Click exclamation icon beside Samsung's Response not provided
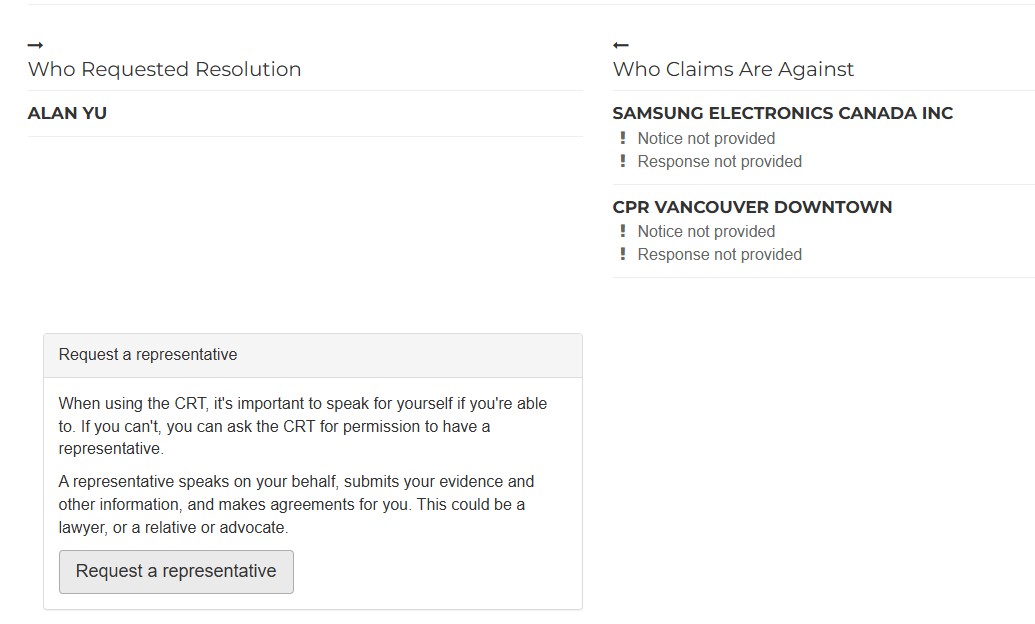Viewport: 1035px width, 624px height. pos(623,161)
